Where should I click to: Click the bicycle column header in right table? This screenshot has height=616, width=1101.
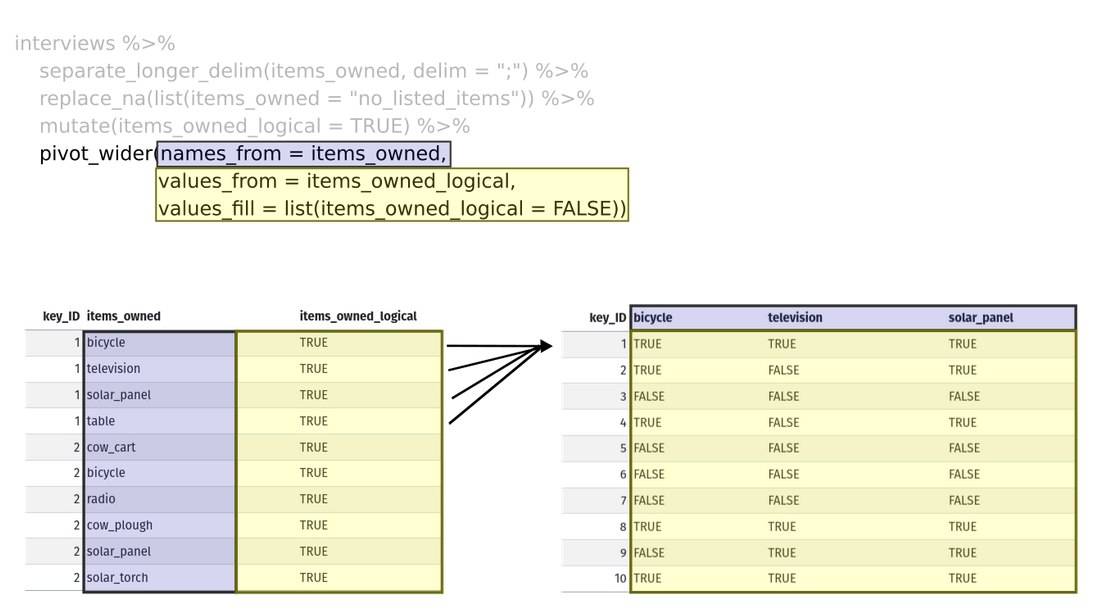pyautogui.click(x=653, y=318)
